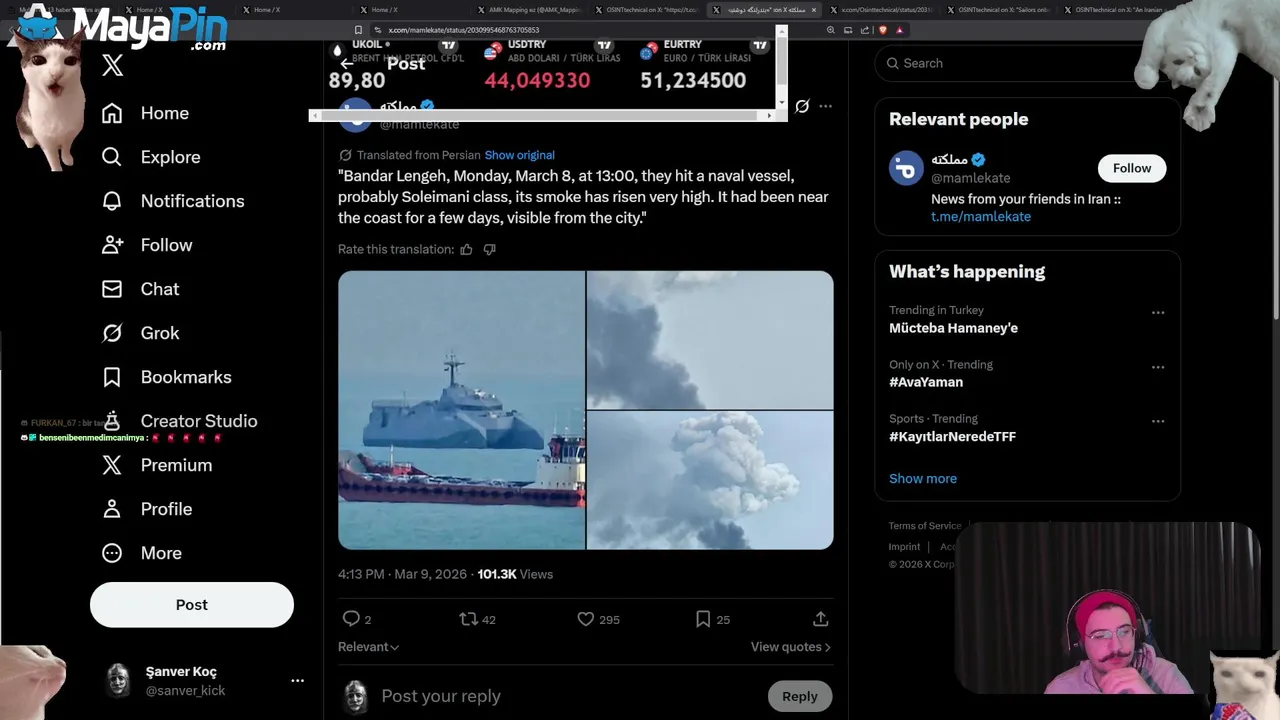Go to Home in the sidebar
This screenshot has height=720, width=1280.
145,113
